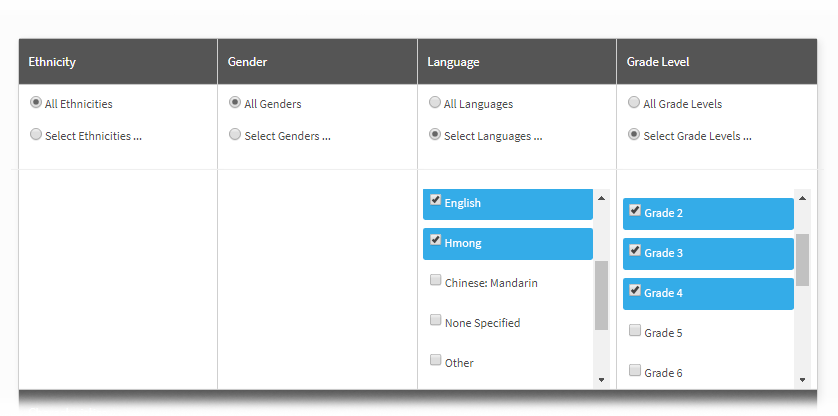Uncheck the Grade 3 checkbox

pyautogui.click(x=635, y=250)
